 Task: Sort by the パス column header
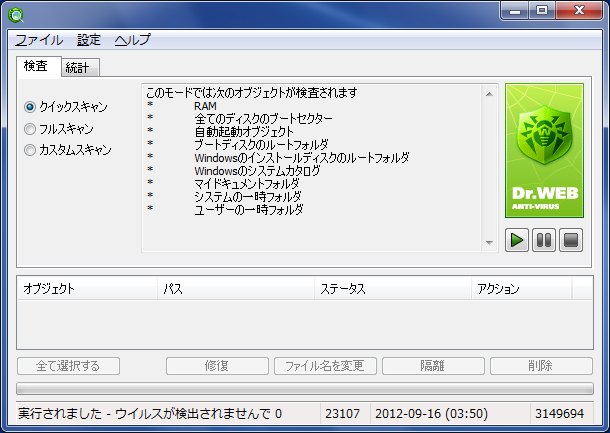[236, 289]
